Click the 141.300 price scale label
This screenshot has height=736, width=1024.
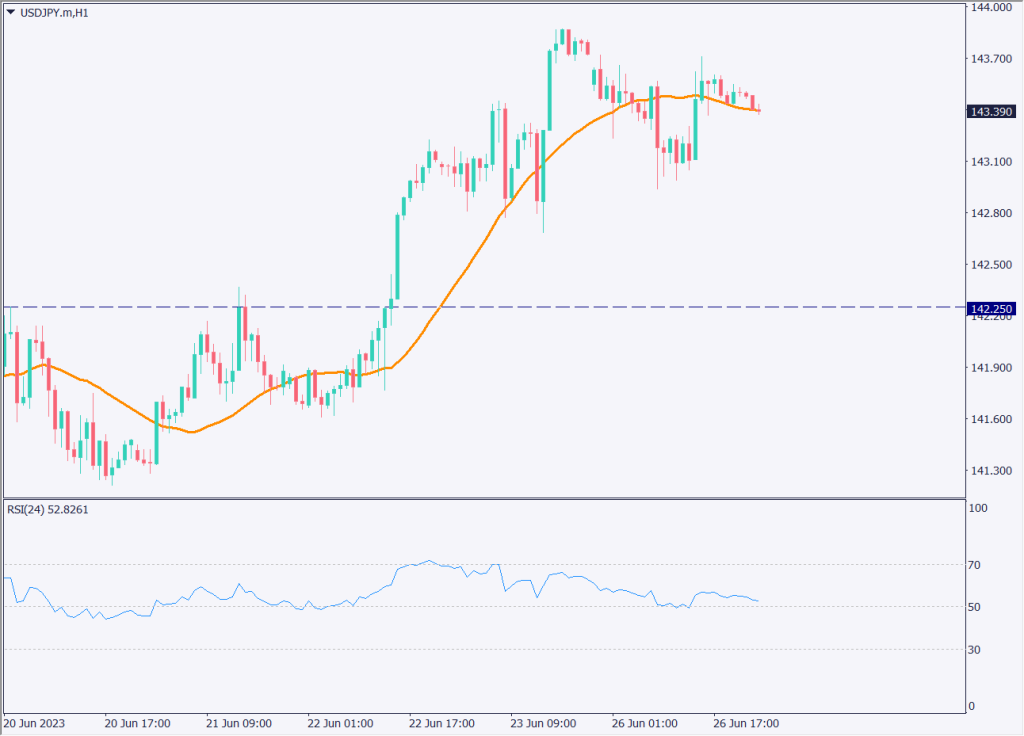(x=990, y=471)
